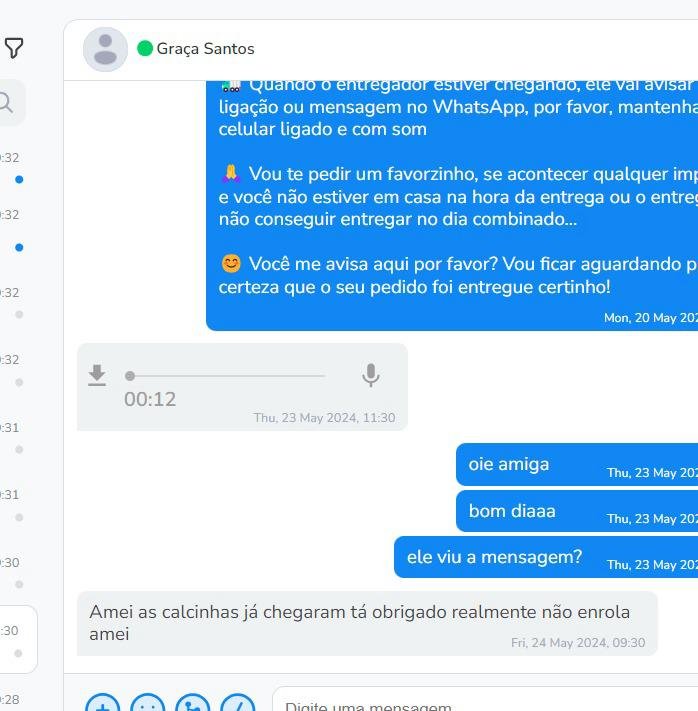Click the green online status dot

(145, 49)
